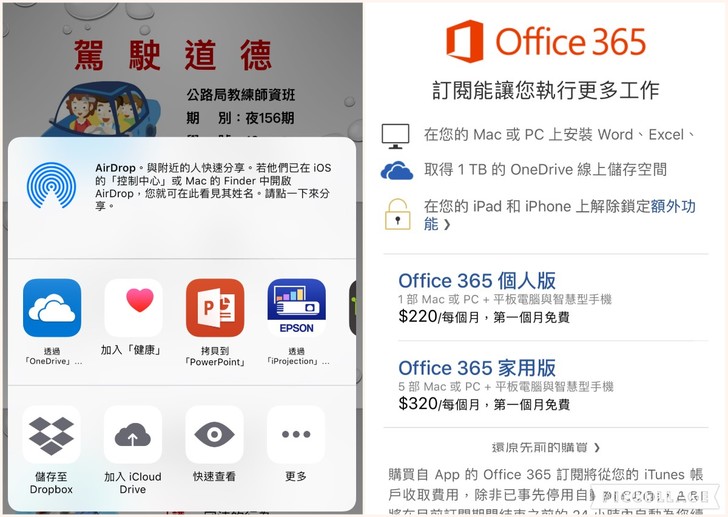
Task: Open More actions ellipsis button
Action: tap(296, 434)
